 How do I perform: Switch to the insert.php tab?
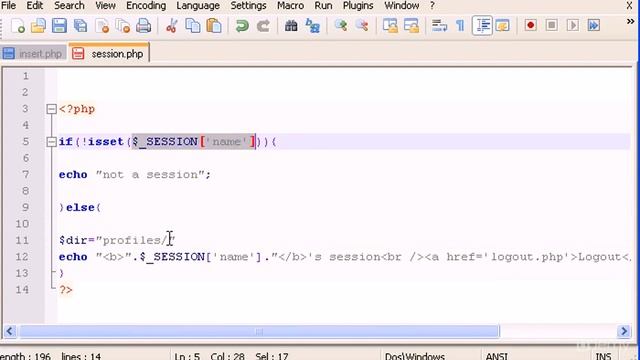pyautogui.click(x=33, y=53)
